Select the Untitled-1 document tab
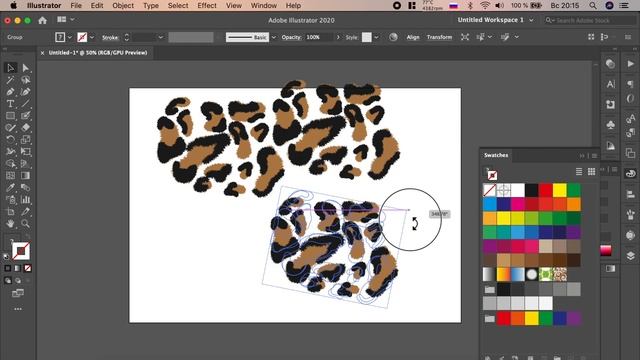The image size is (640, 360). pyautogui.click(x=98, y=53)
